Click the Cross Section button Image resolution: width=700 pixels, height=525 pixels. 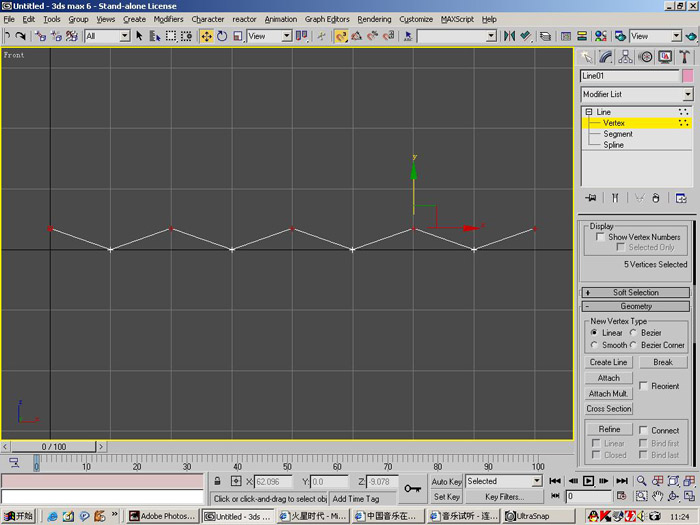pos(608,408)
